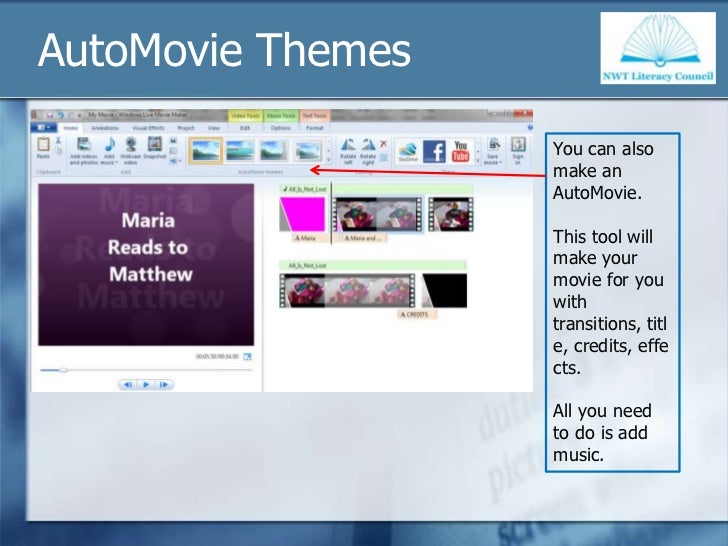The width and height of the screenshot is (728, 546).
Task: Select the last video clip in top row
Action: pyautogui.click(x=451, y=214)
